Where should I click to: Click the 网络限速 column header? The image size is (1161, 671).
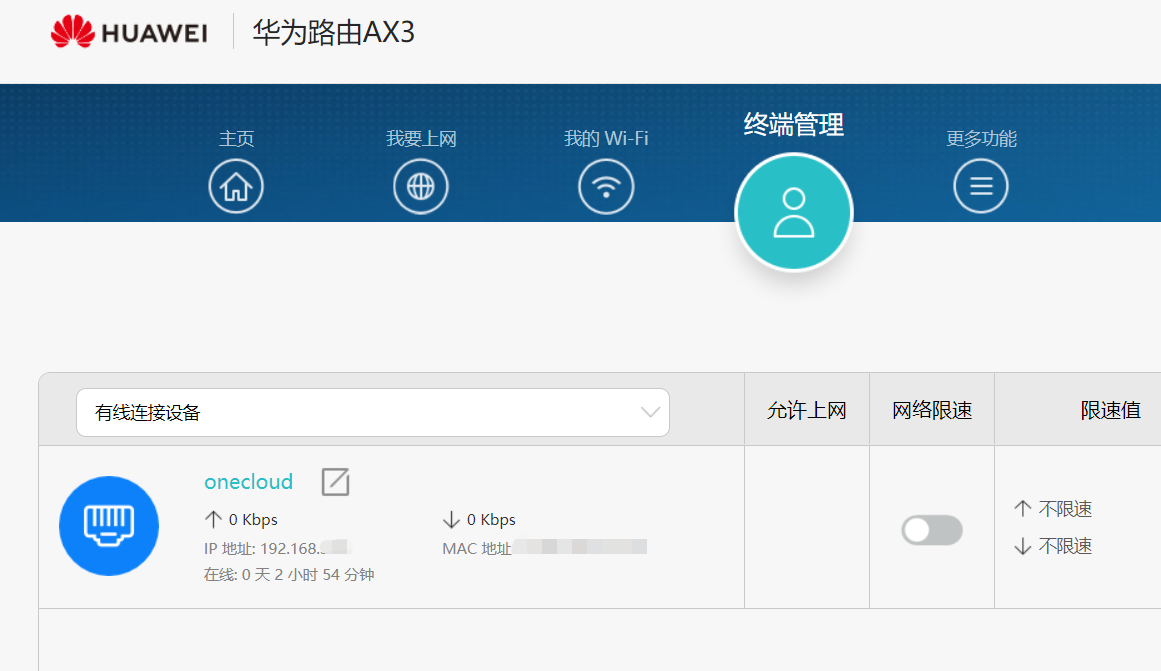[x=932, y=410]
